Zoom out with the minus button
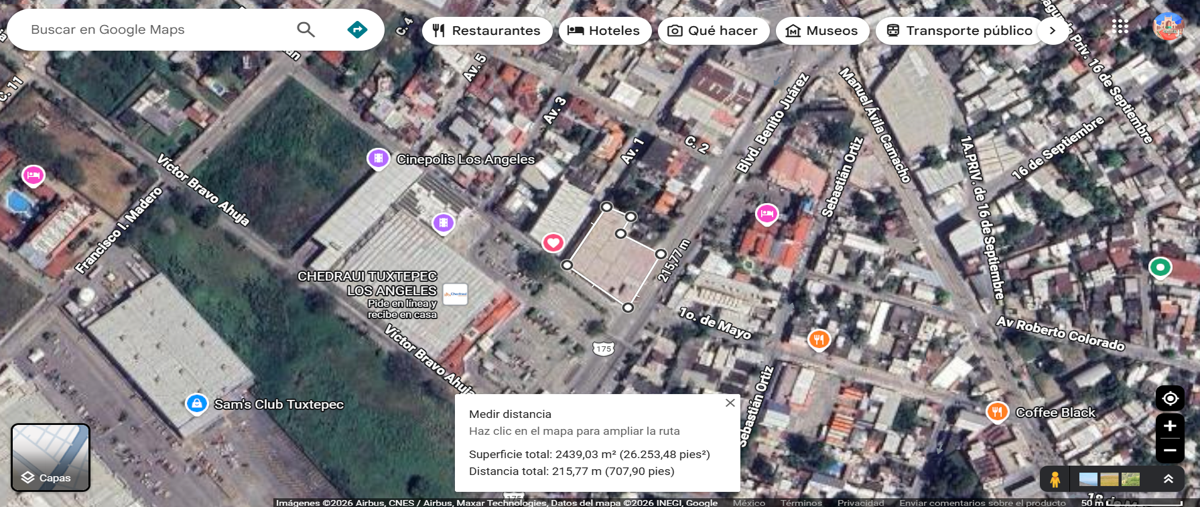The height and width of the screenshot is (507, 1200). [1170, 451]
